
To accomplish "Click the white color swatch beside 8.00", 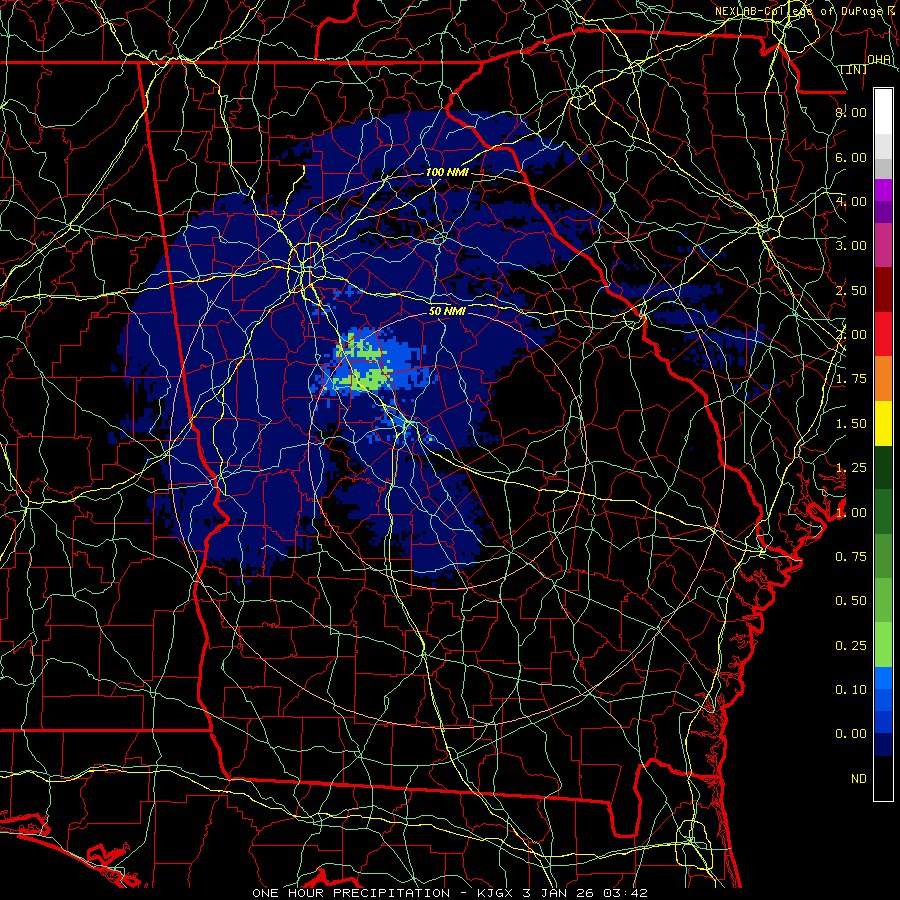I will [883, 112].
